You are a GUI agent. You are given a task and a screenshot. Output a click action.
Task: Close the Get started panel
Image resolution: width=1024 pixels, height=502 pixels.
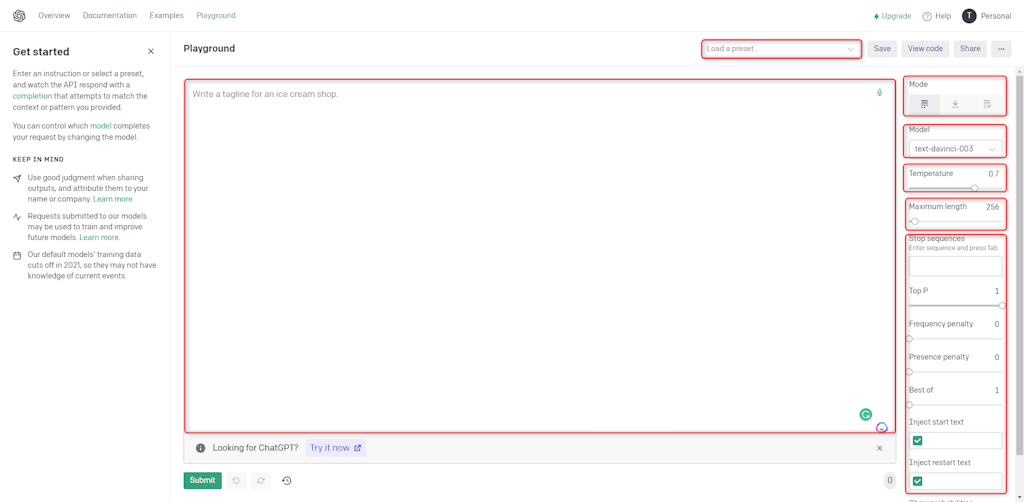pos(151,51)
